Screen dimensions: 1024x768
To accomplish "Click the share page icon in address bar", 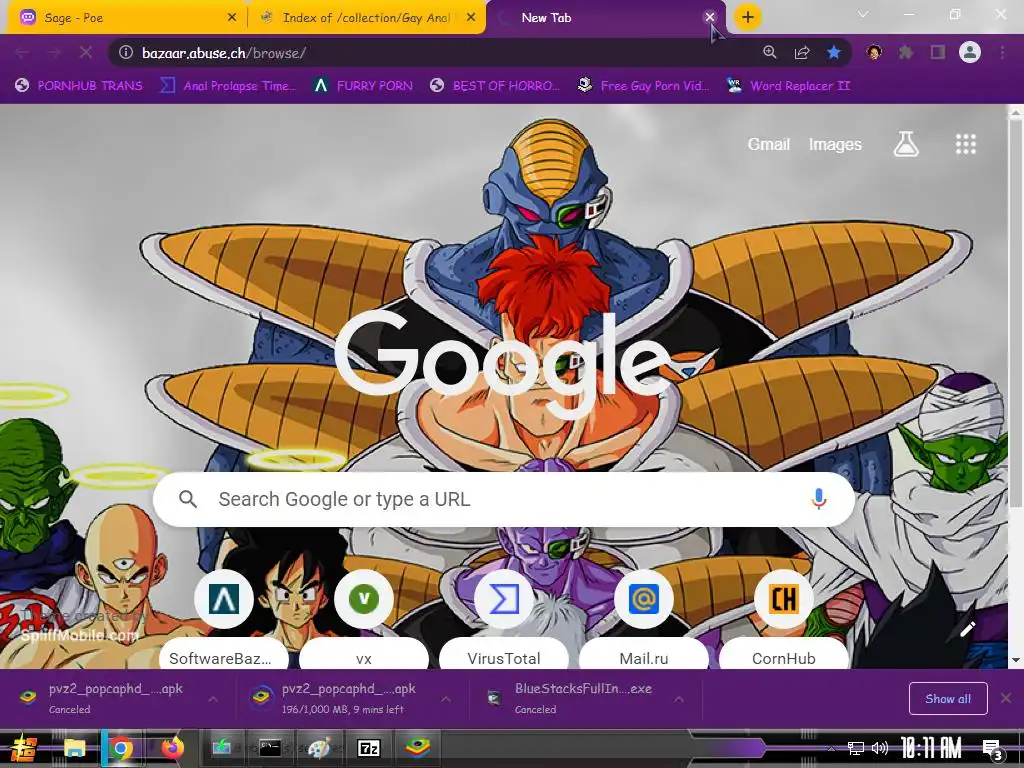I will [x=802, y=52].
